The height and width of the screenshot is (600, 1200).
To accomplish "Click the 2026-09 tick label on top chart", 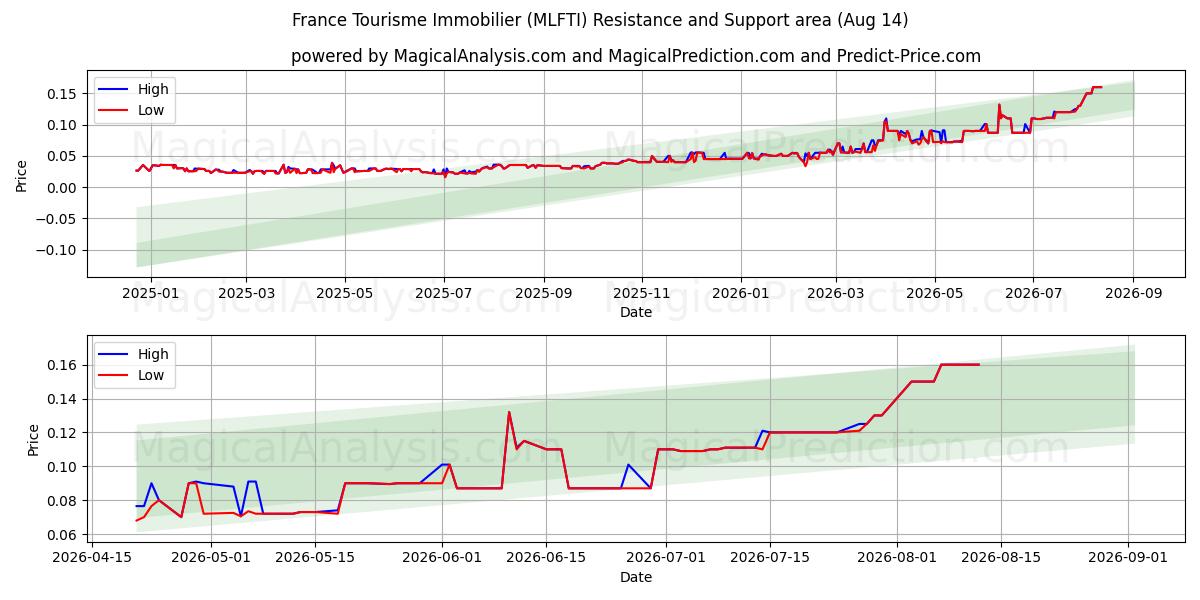I will (1133, 294).
